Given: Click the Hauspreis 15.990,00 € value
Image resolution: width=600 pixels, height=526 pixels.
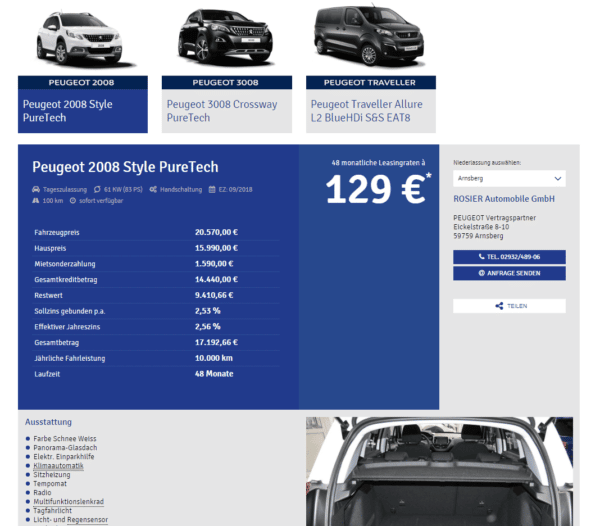Looking at the screenshot, I should 216,248.
